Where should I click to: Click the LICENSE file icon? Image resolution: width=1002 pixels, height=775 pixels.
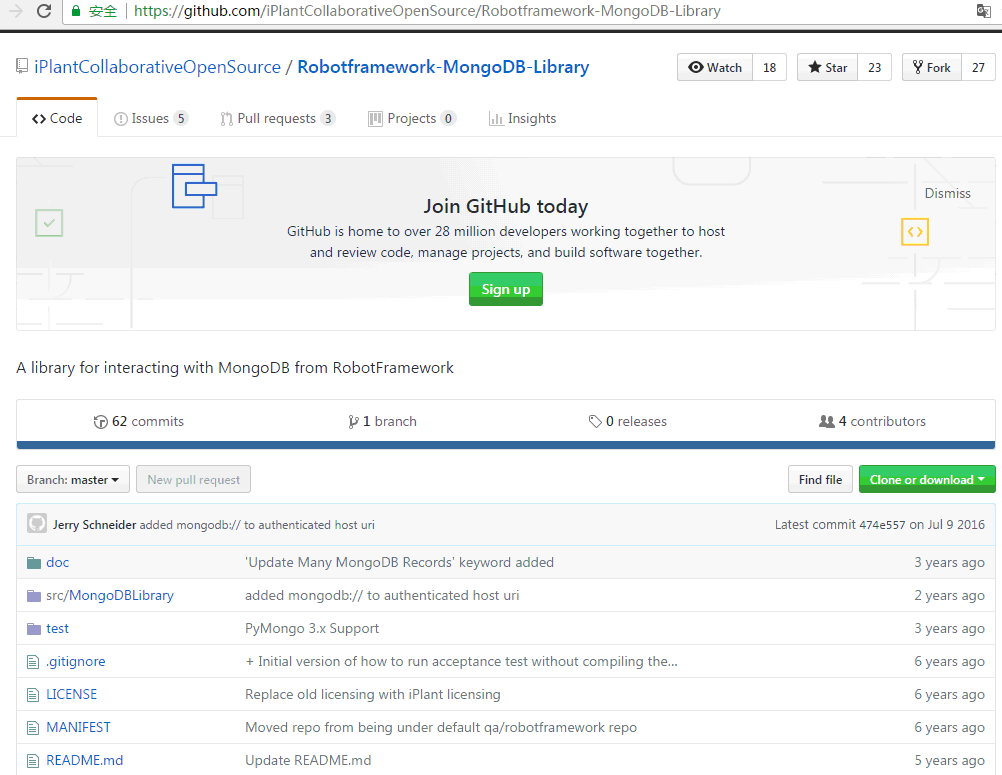[33, 695]
